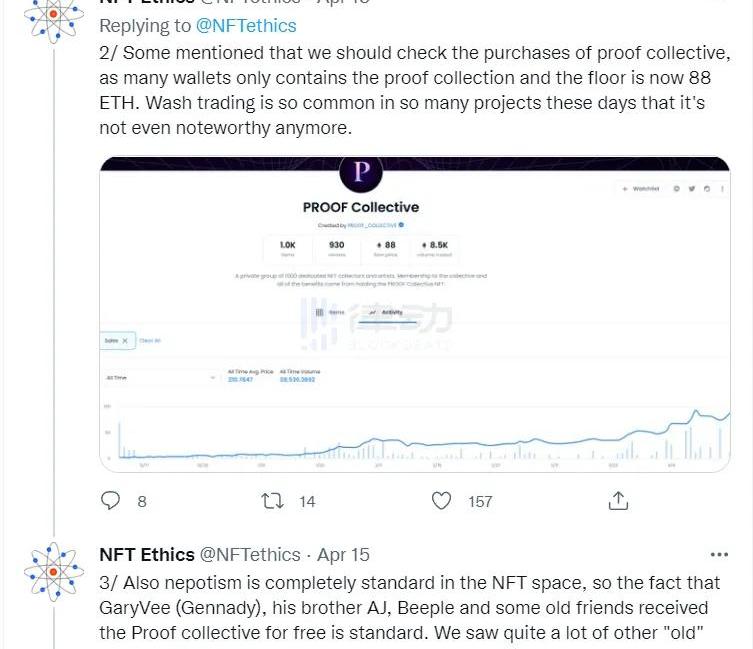Open the All Time range dropdown
Viewport: 753px width, 649px height.
160,377
